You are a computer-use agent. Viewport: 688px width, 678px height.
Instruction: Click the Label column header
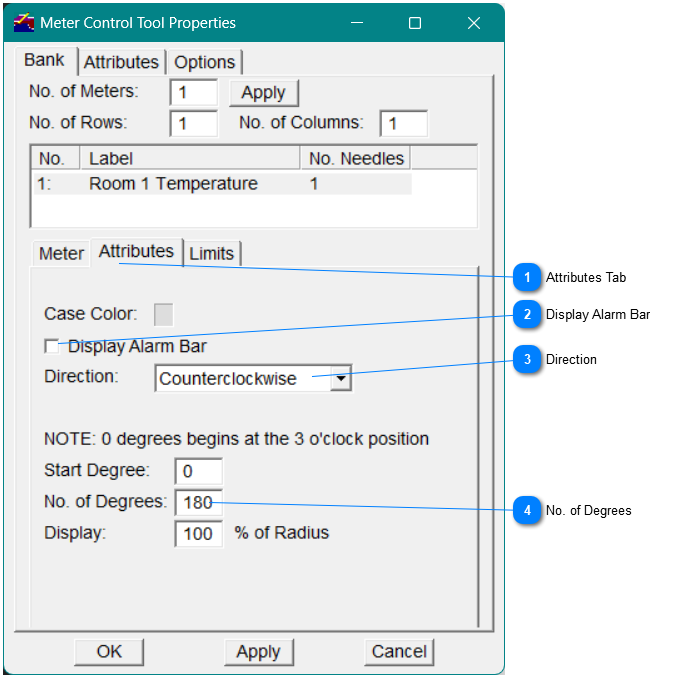(x=190, y=158)
